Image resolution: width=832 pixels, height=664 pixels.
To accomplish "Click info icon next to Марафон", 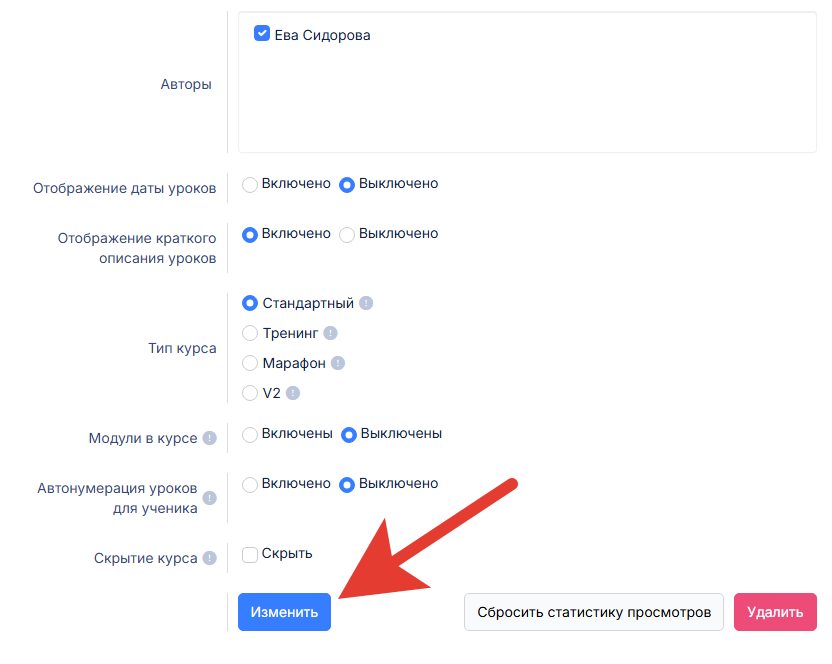I will tap(338, 363).
